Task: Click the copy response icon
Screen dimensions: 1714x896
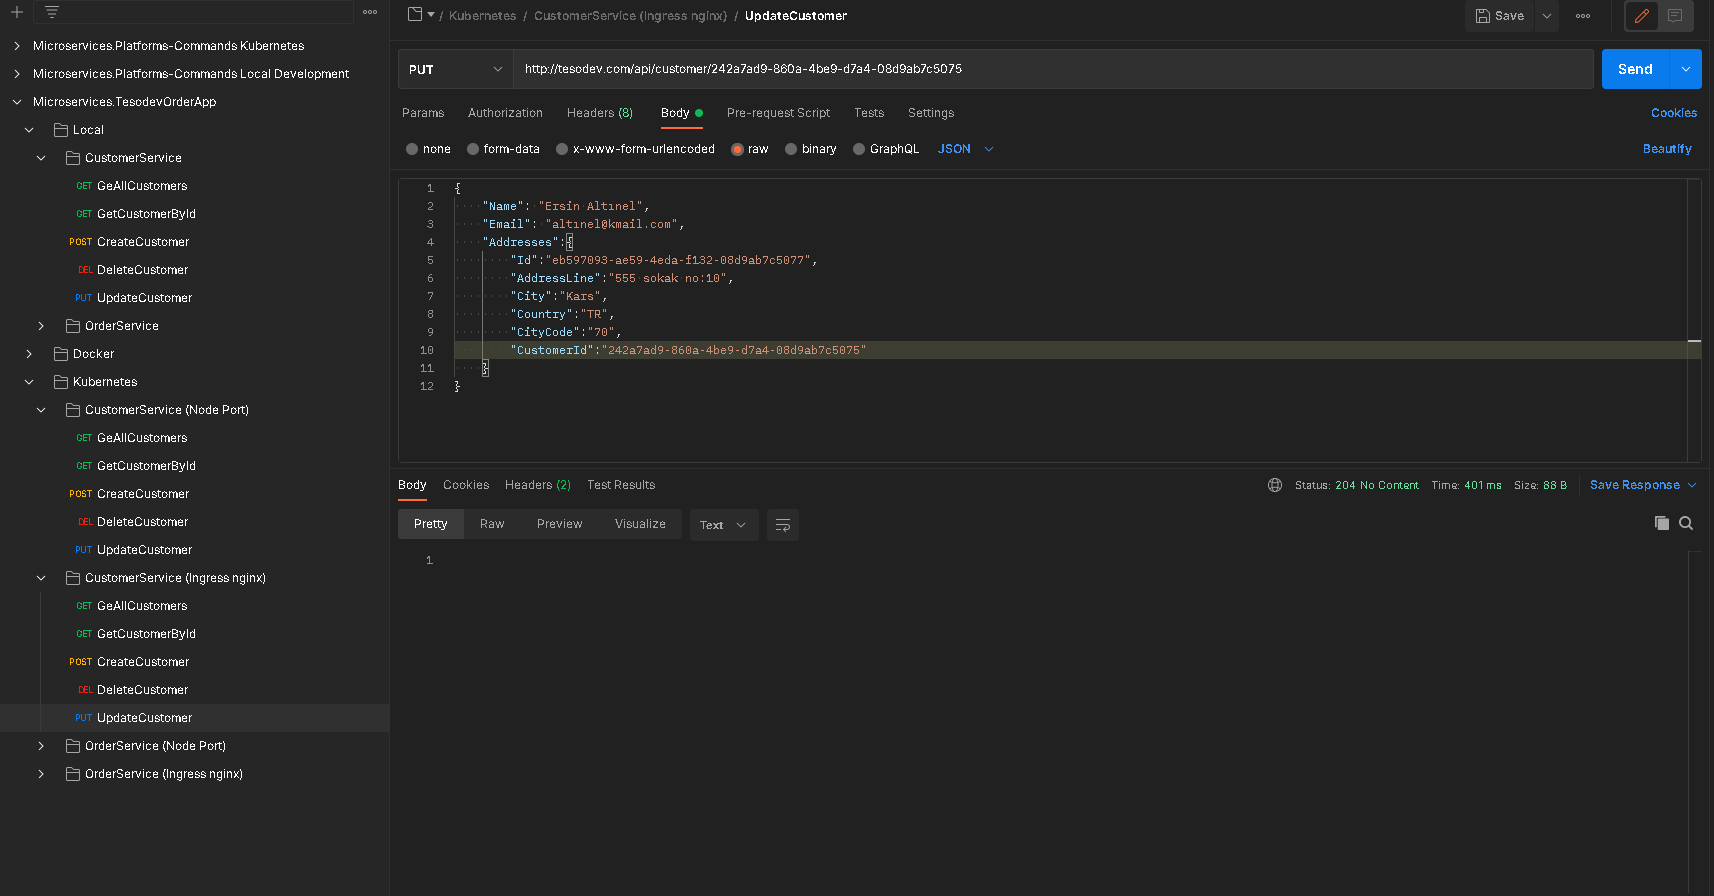Action: [1661, 523]
